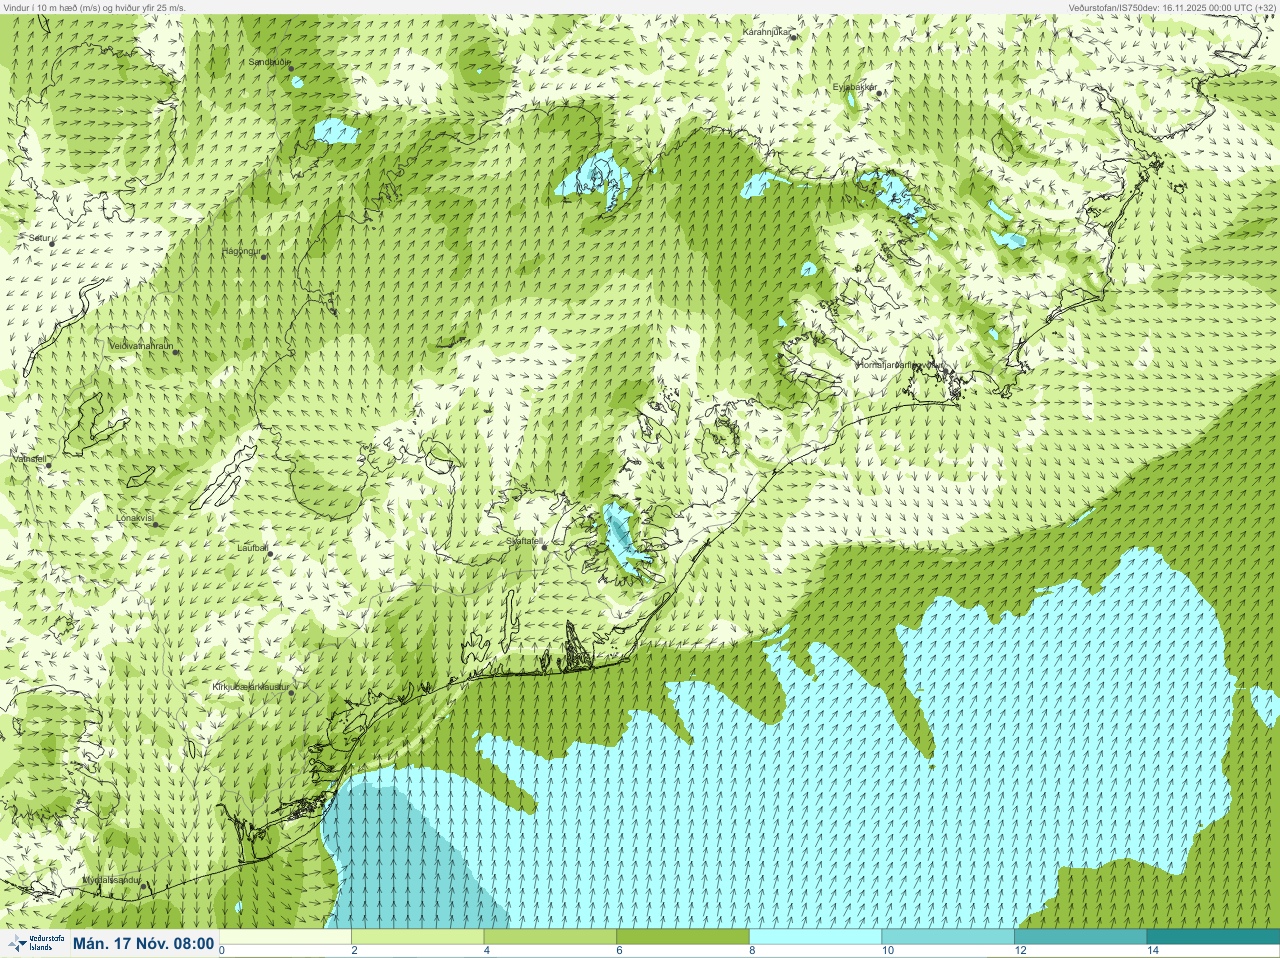Image resolution: width=1280 pixels, height=958 pixels.
Task: Click the Mán. 17 Nóv. 08:00 timestamp
Action: (144, 943)
